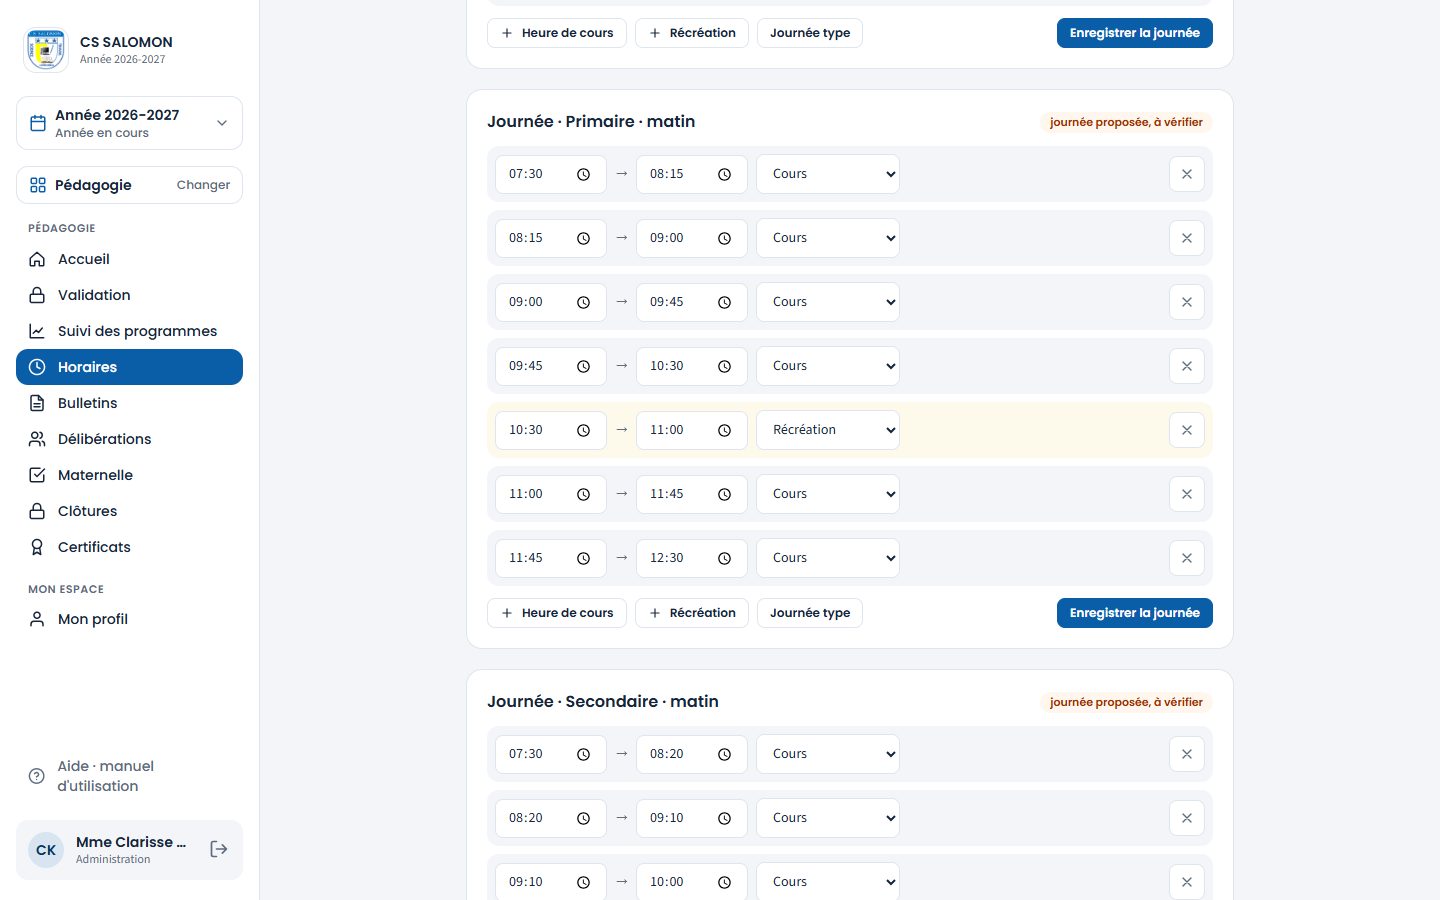Open clock picker on the 12:30 end time
Image resolution: width=1440 pixels, height=900 pixels.
pyautogui.click(x=725, y=558)
